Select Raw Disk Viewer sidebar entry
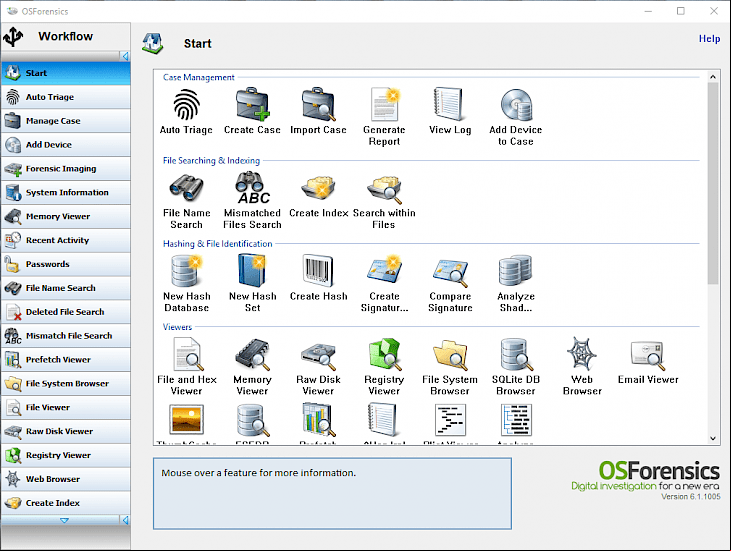 [x=66, y=431]
